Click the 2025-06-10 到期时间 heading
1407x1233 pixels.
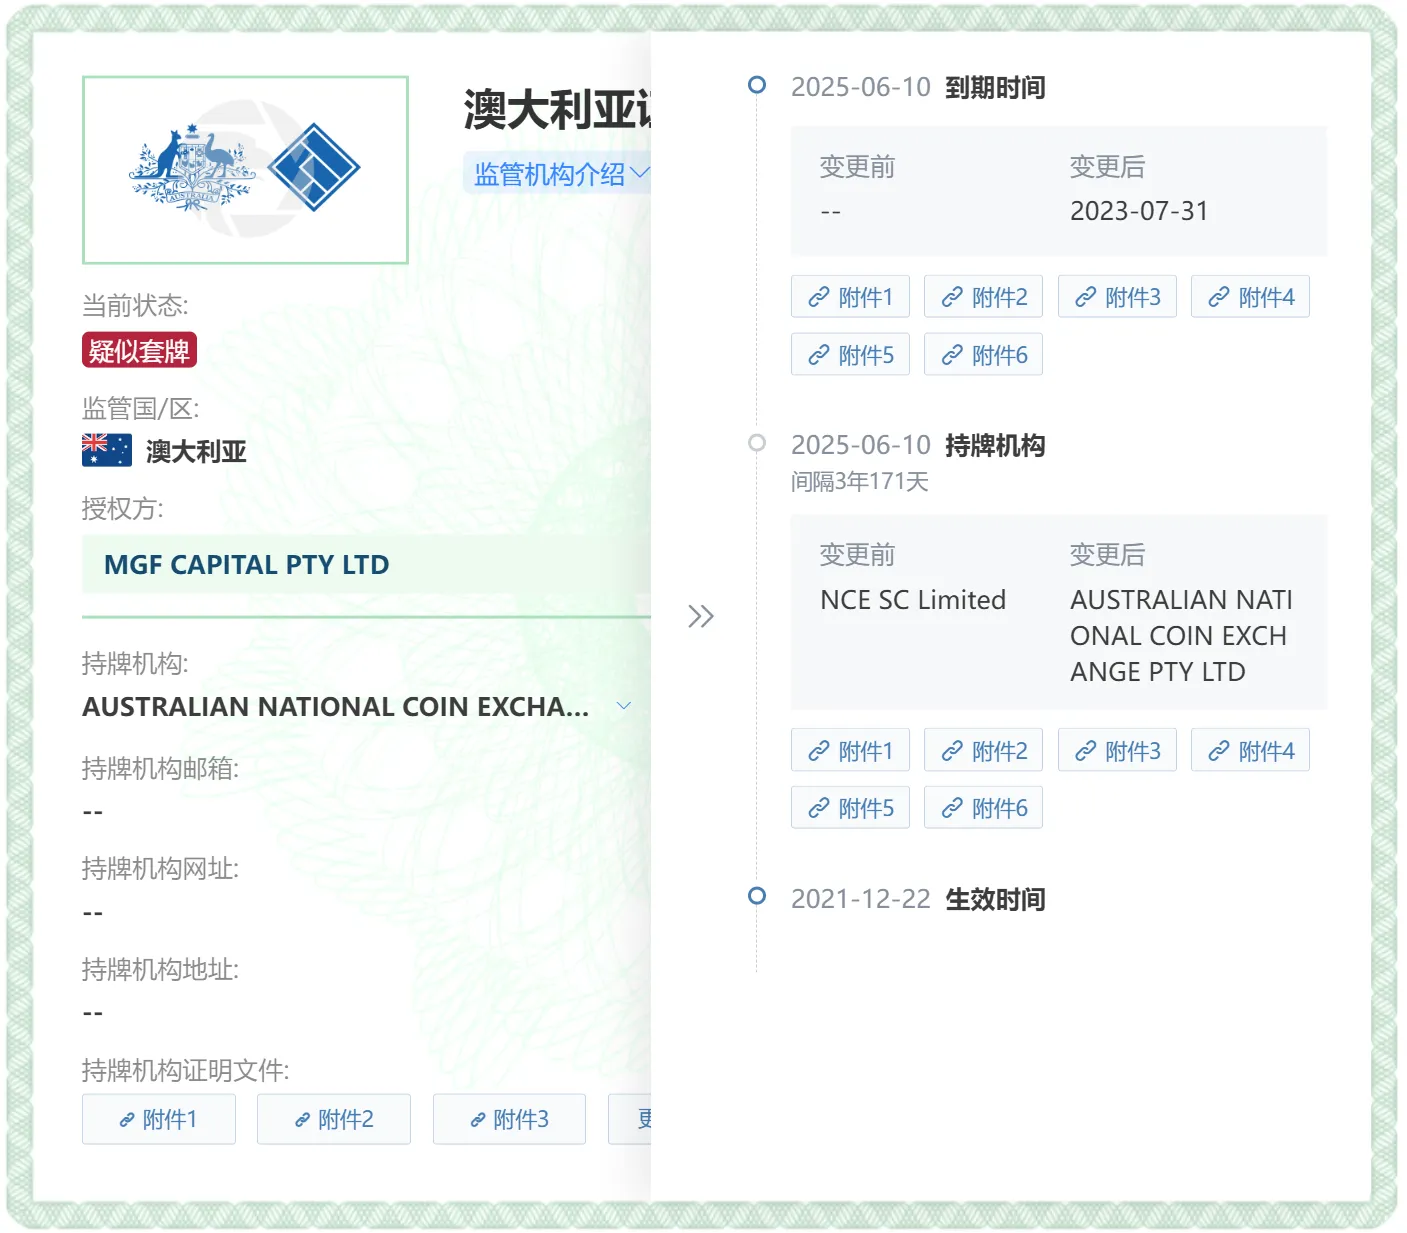(x=918, y=87)
